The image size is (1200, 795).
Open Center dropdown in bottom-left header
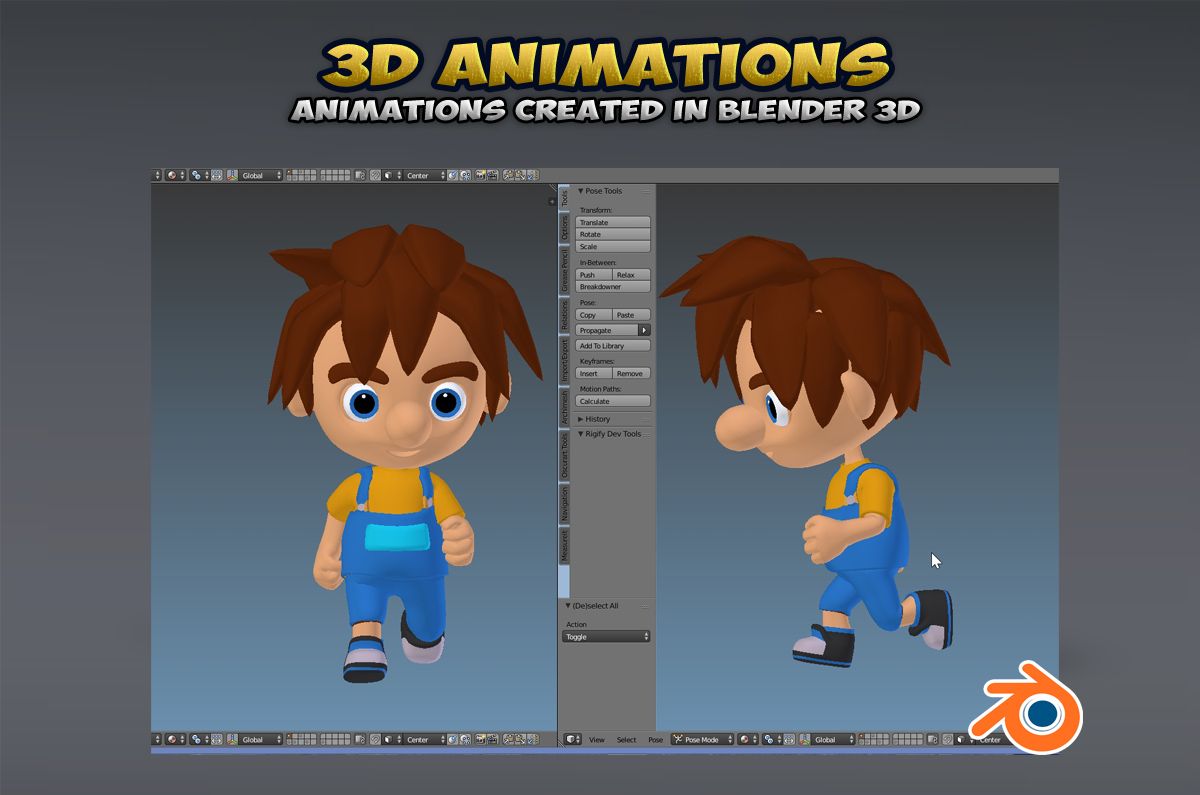coord(424,740)
